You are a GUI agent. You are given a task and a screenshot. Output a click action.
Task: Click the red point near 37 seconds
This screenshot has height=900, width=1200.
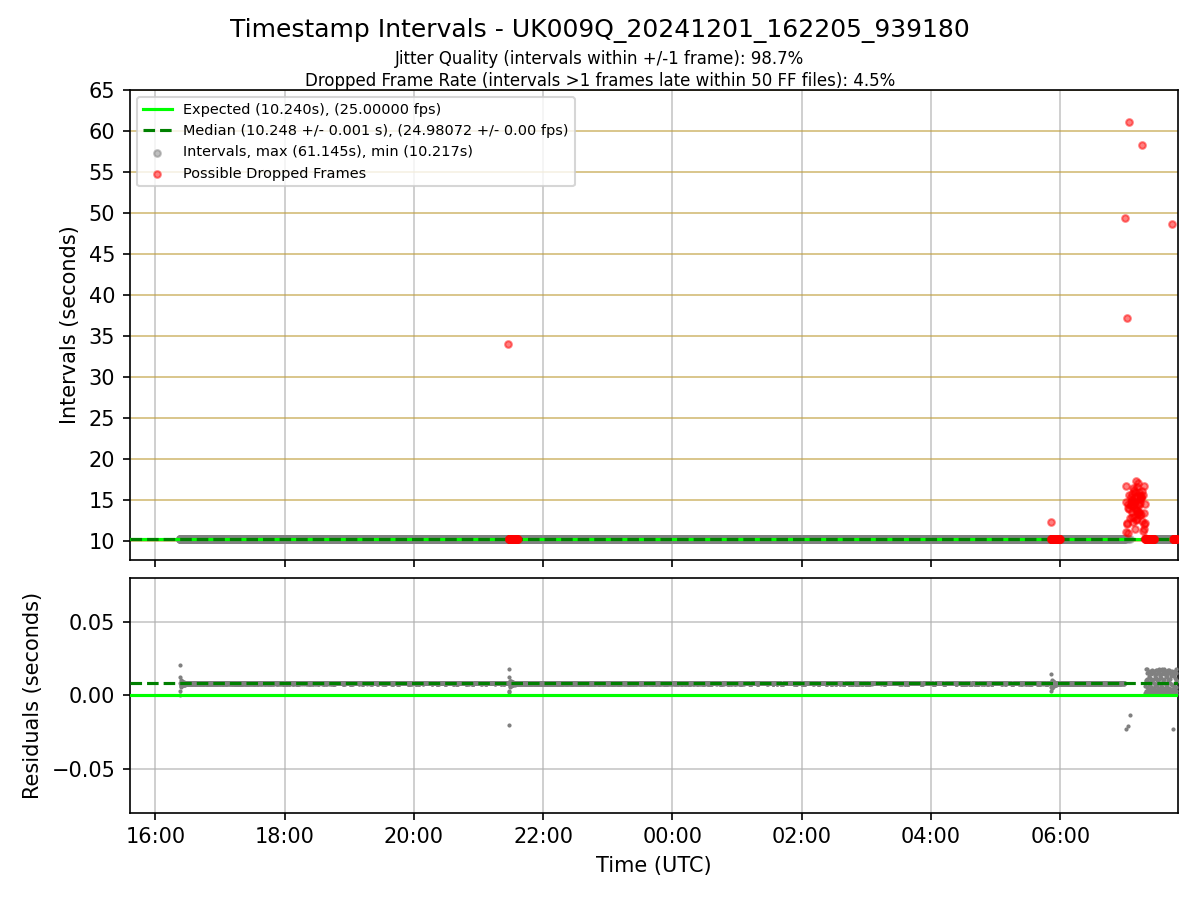pyautogui.click(x=1127, y=318)
